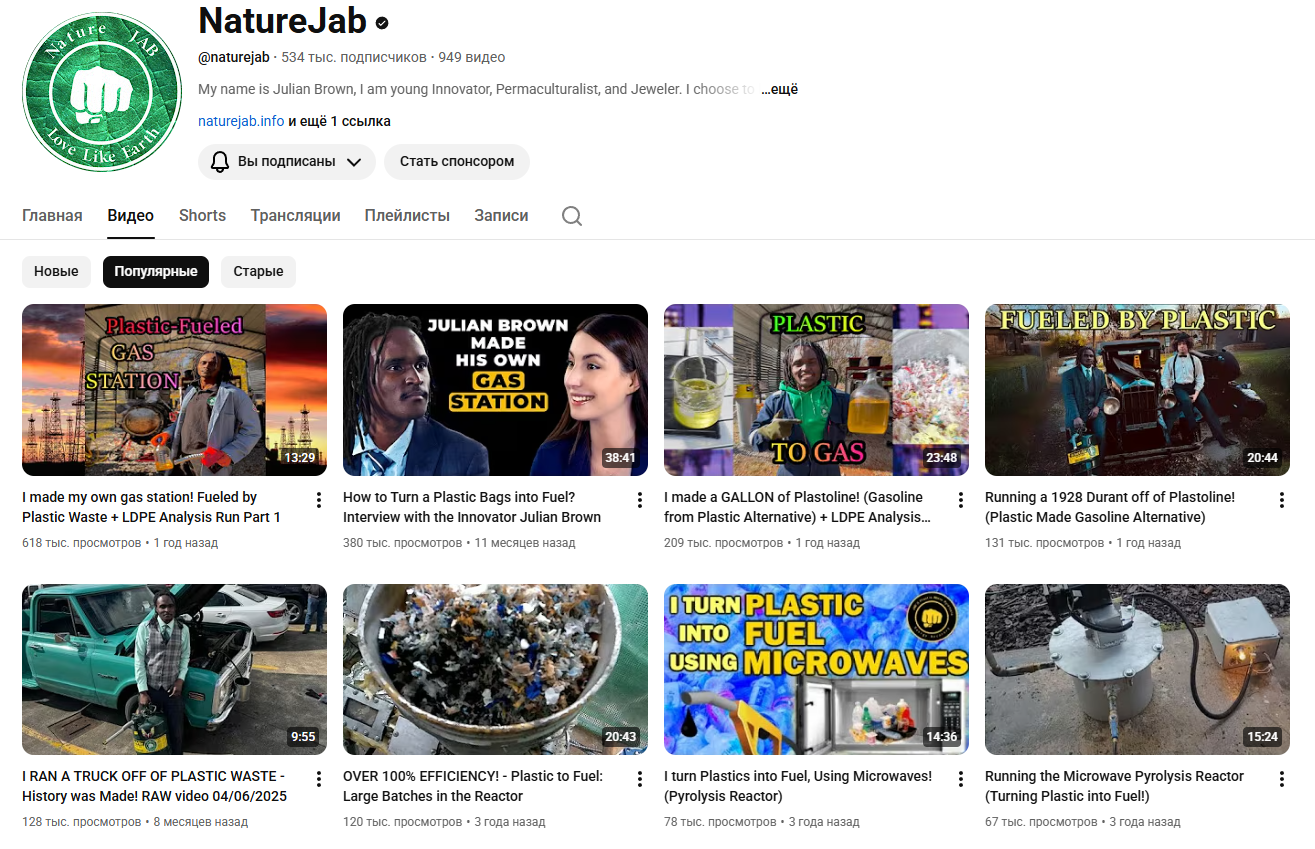Sort videos by Старые
Screen dimensions: 1315x849
point(258,271)
